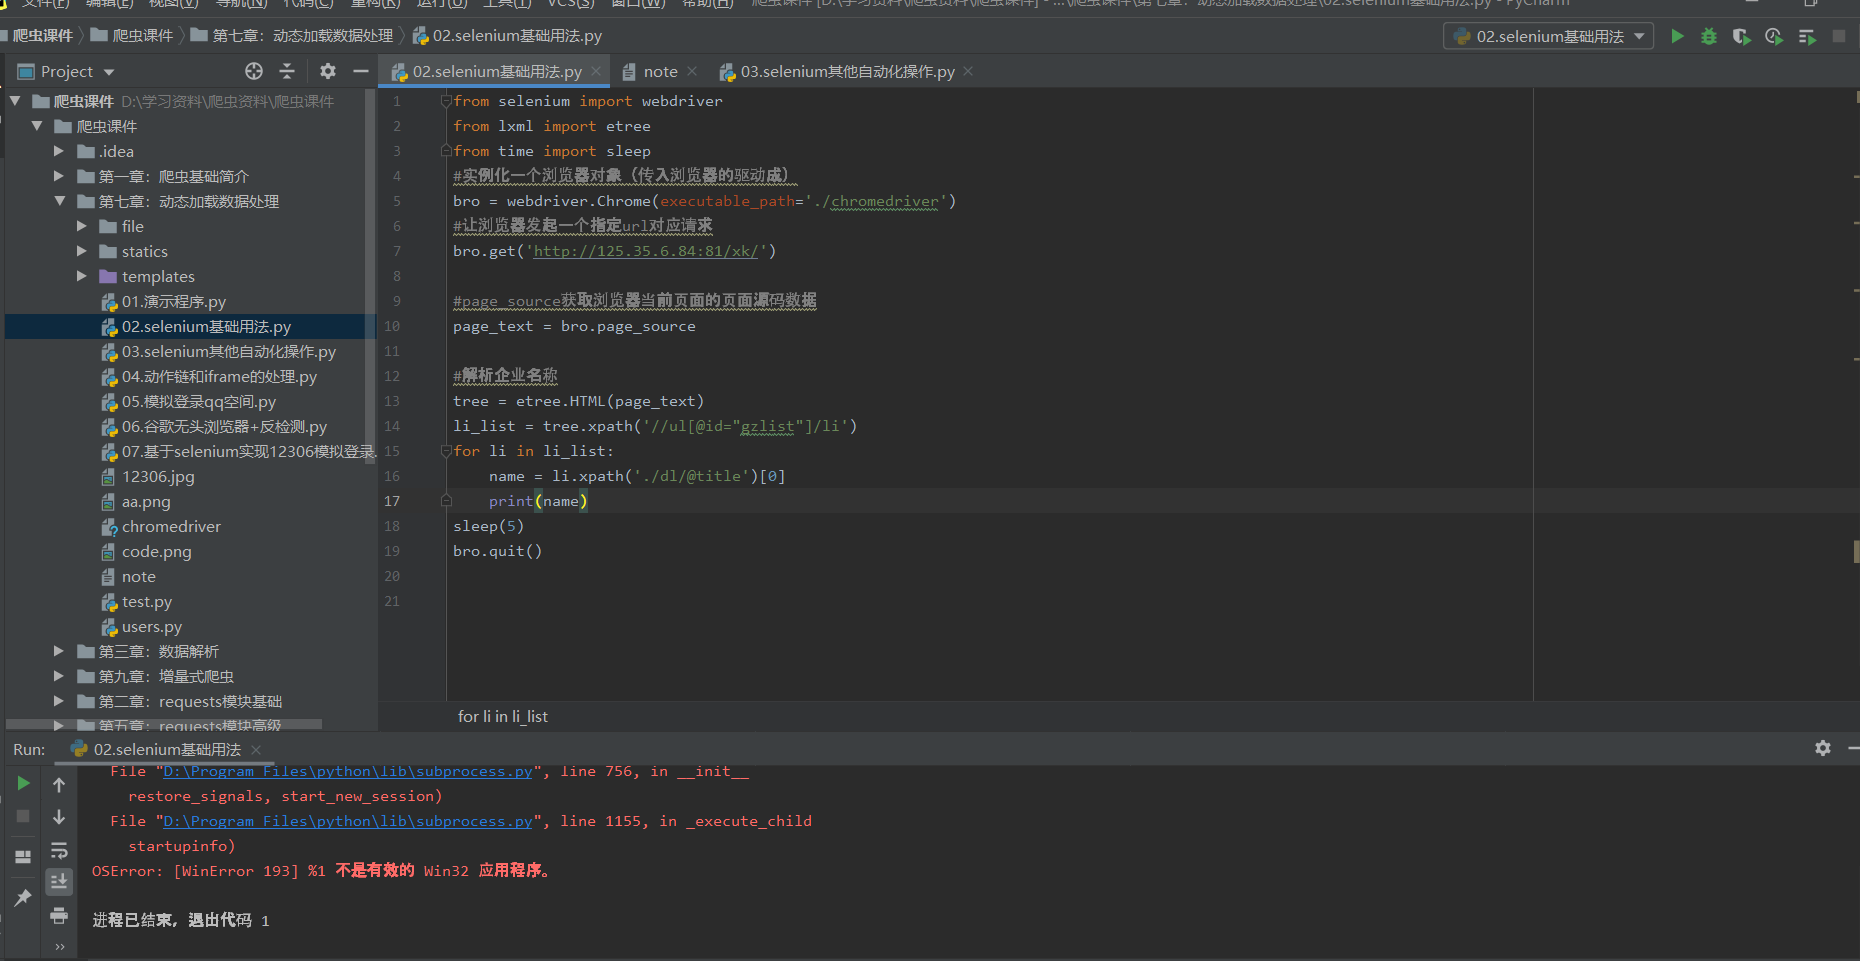The width and height of the screenshot is (1860, 961).
Task: Select chromedriver file in project tree
Action: pos(171,526)
